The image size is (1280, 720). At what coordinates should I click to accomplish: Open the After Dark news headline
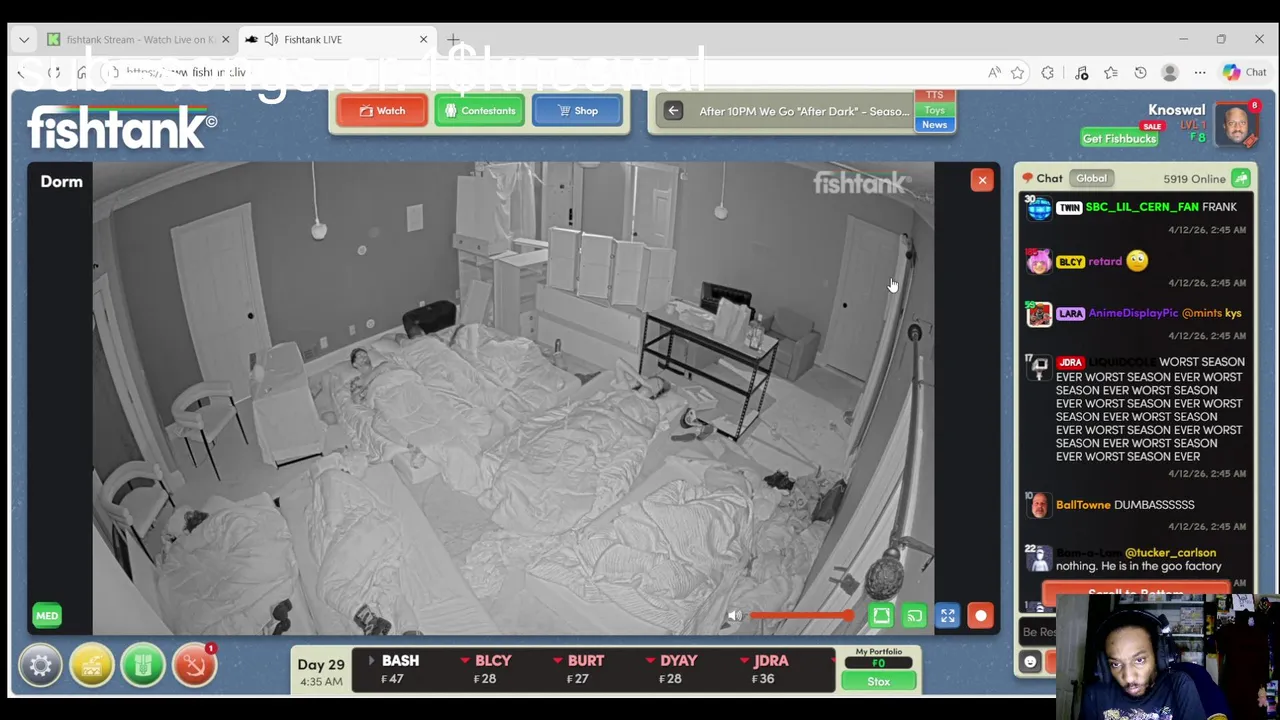(x=804, y=111)
